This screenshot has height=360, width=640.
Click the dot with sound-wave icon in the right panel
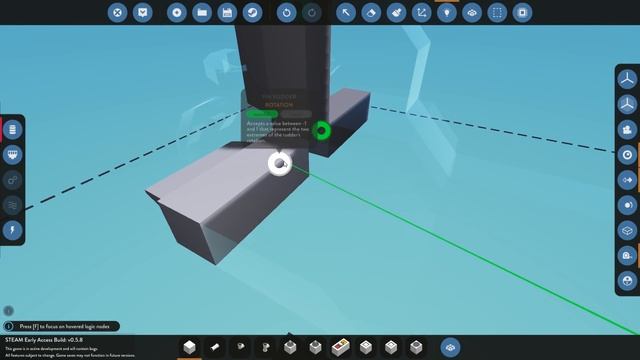(627, 205)
